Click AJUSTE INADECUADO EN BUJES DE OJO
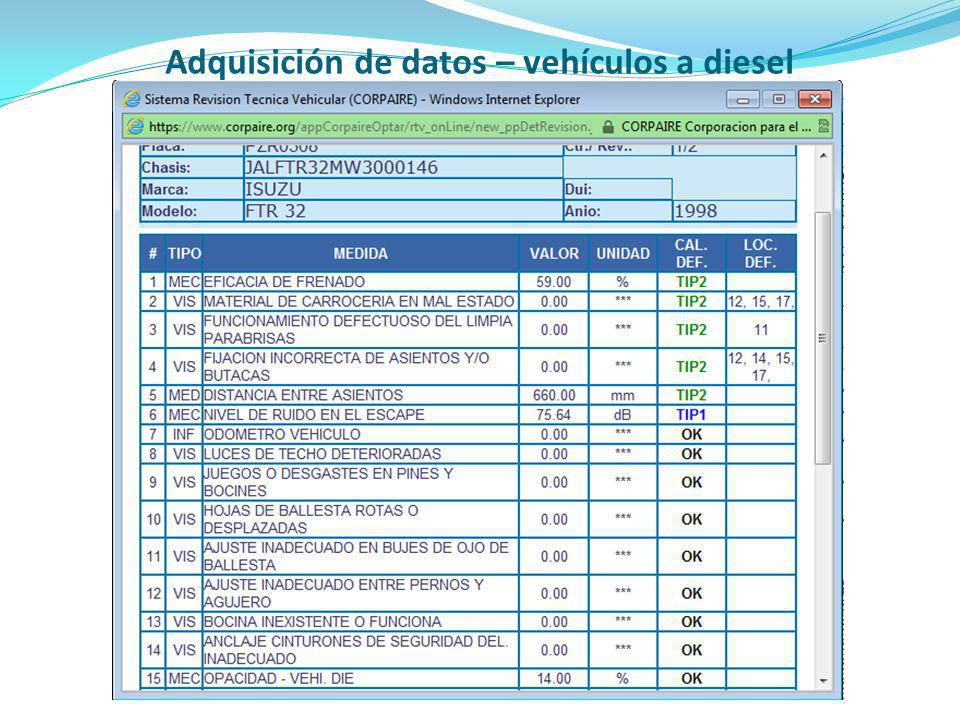Viewport: 960px width, 720px height. 356,556
